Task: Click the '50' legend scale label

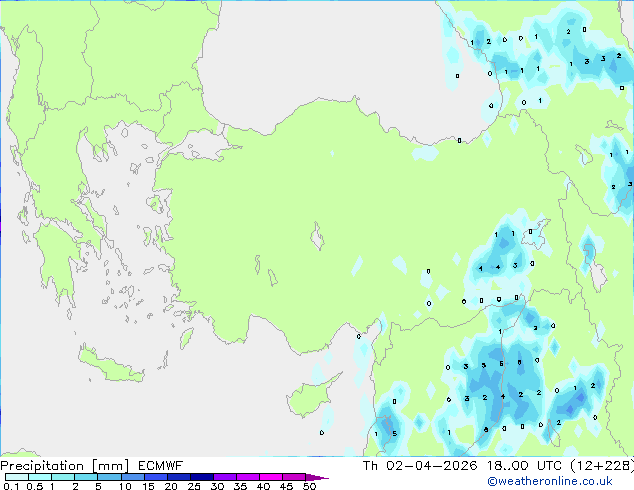Action: coord(309,486)
